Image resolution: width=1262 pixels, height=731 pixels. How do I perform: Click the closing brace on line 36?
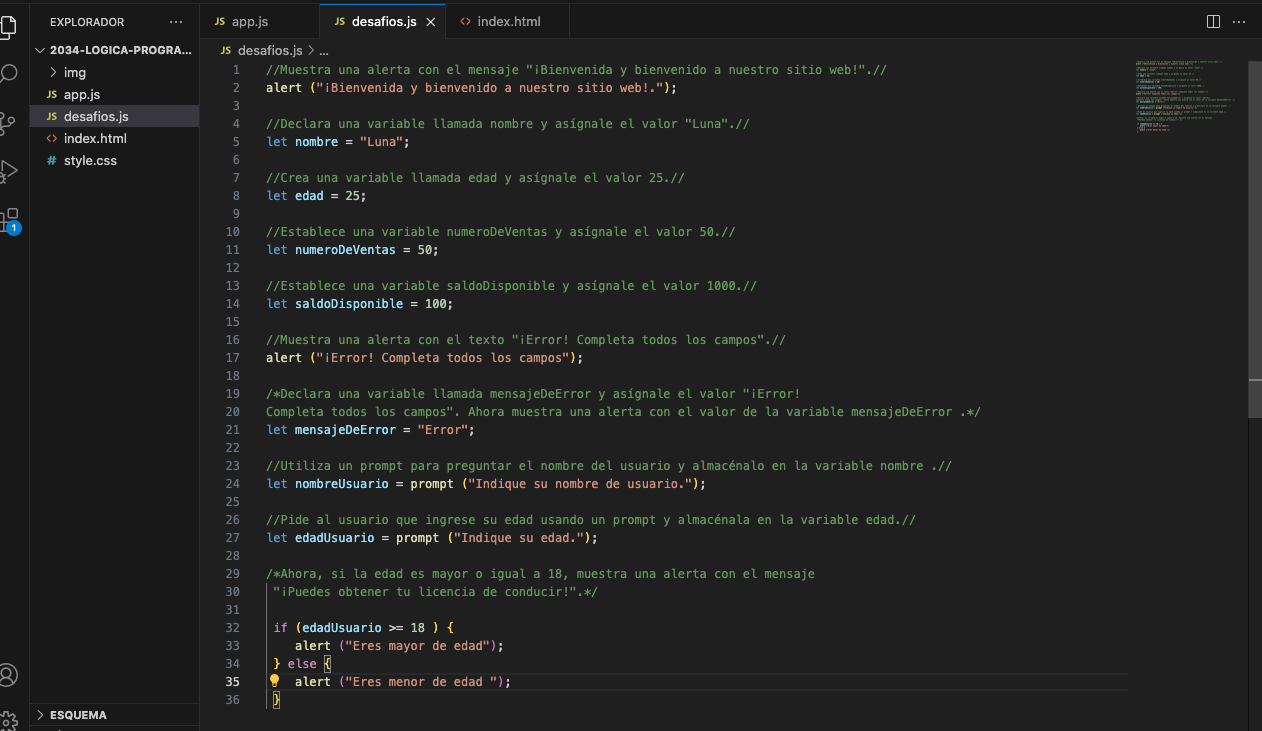pos(276,700)
